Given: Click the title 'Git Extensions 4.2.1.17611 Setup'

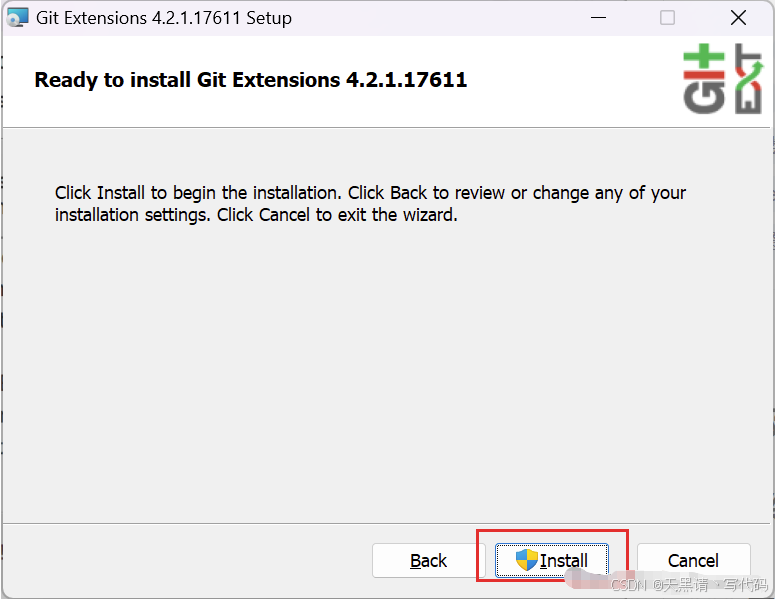Looking at the screenshot, I should point(164,18).
